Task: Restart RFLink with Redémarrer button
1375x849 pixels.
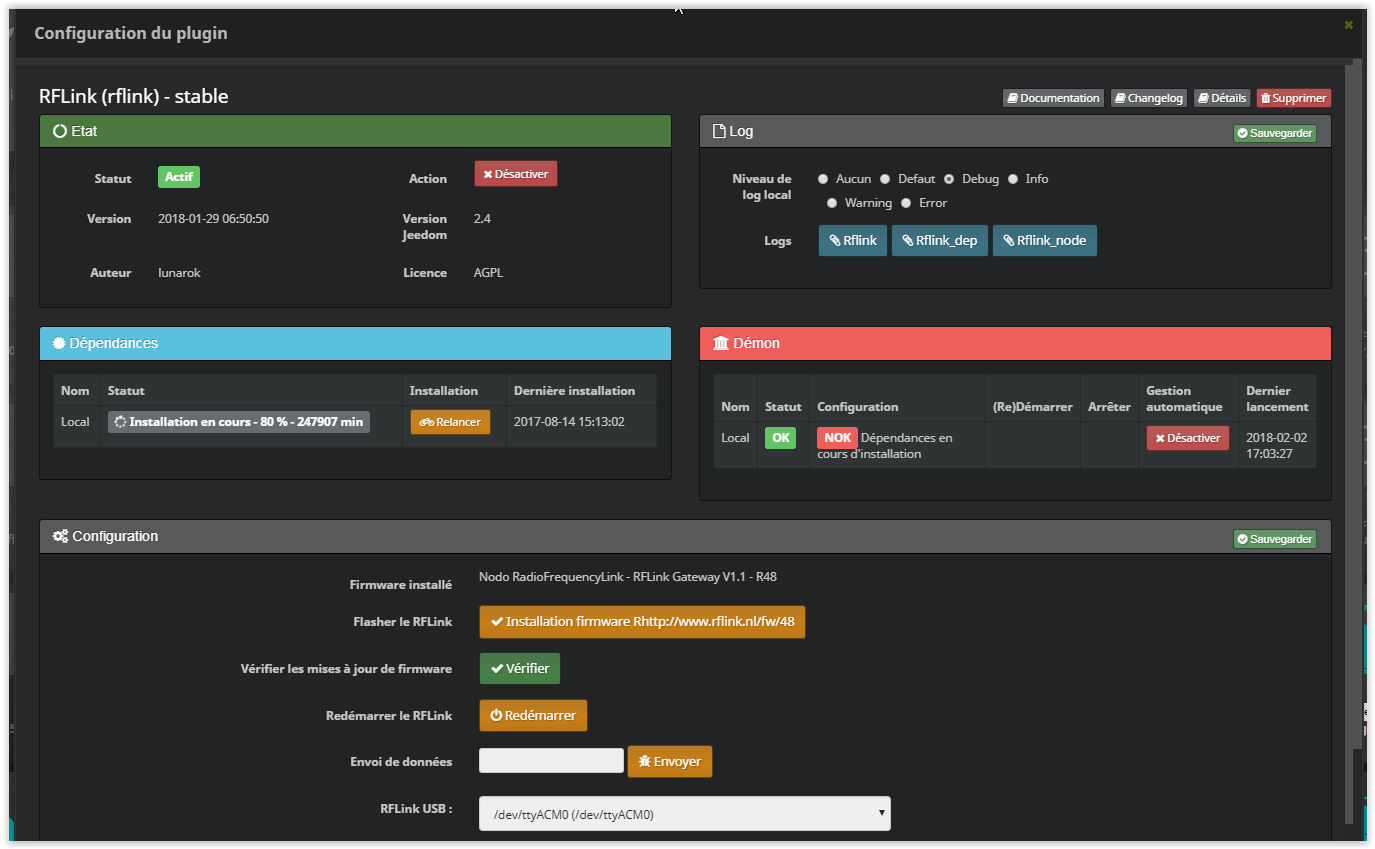Action: 533,716
